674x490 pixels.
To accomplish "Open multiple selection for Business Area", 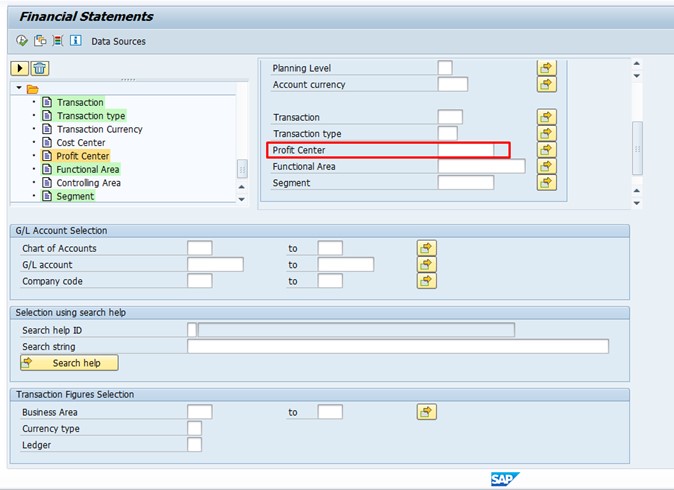I will pyautogui.click(x=427, y=412).
